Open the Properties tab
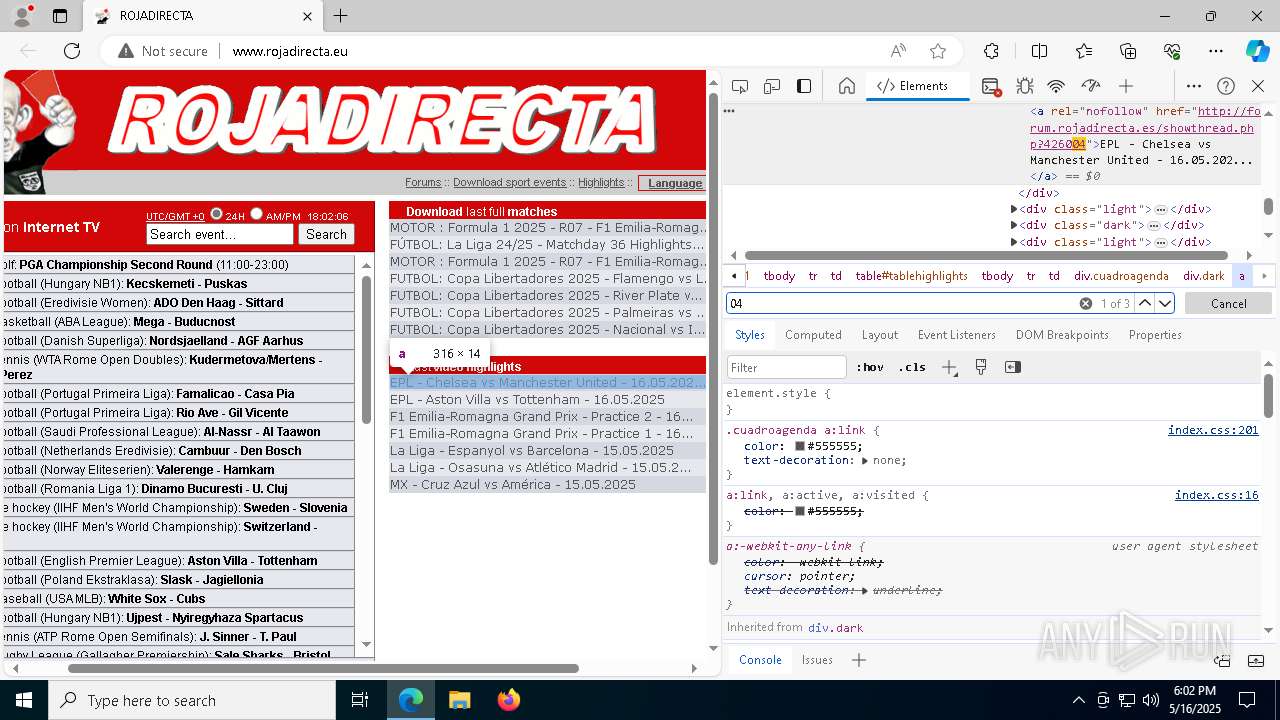This screenshot has width=1280, height=720. point(1155,335)
